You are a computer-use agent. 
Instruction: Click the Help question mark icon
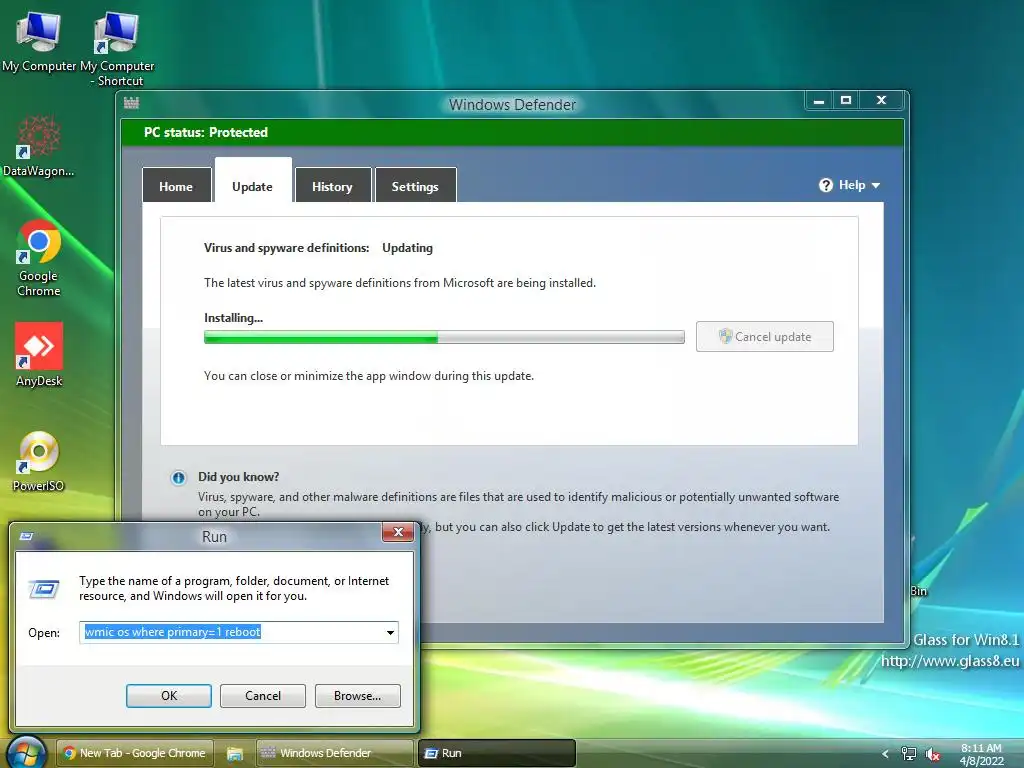[825, 185]
